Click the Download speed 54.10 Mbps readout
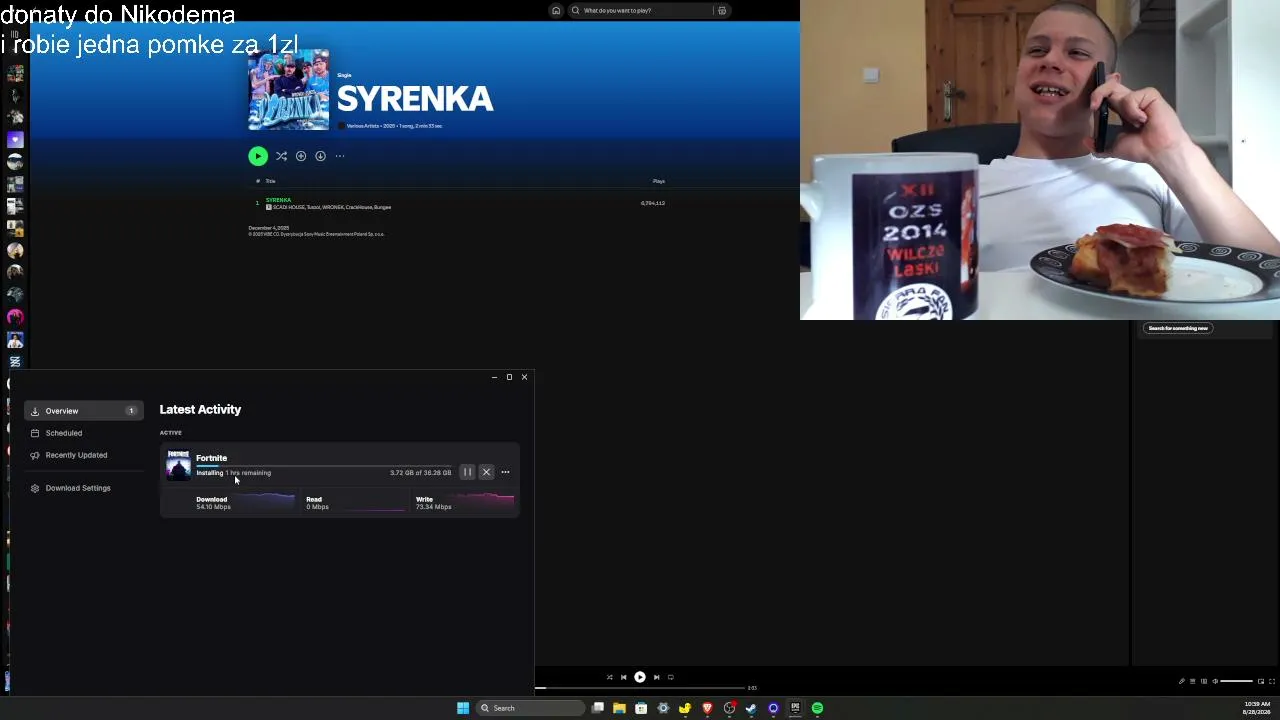The image size is (1280, 720). 213,503
